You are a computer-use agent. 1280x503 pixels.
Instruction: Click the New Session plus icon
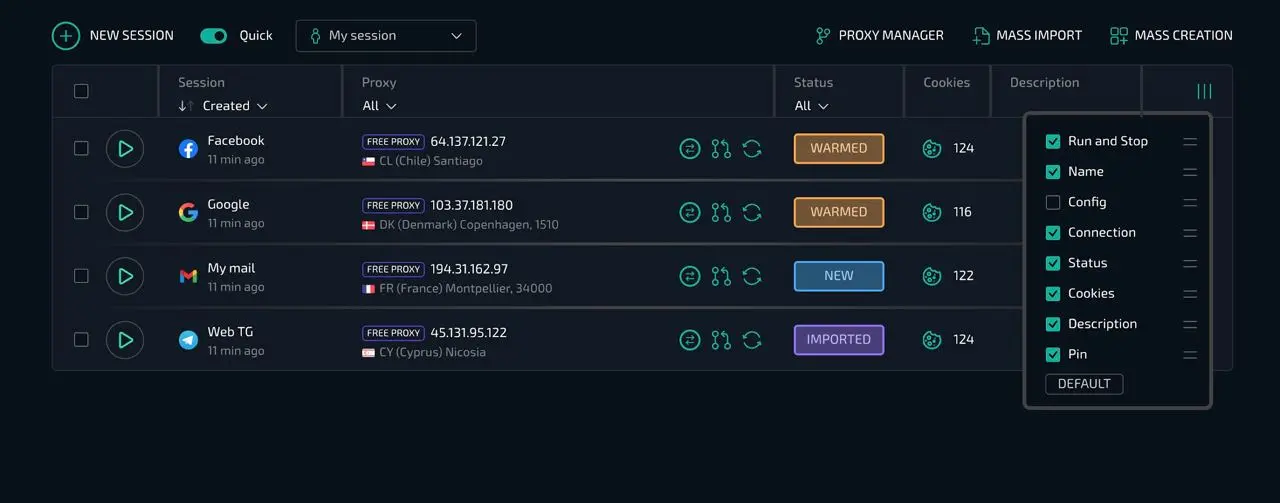point(66,36)
